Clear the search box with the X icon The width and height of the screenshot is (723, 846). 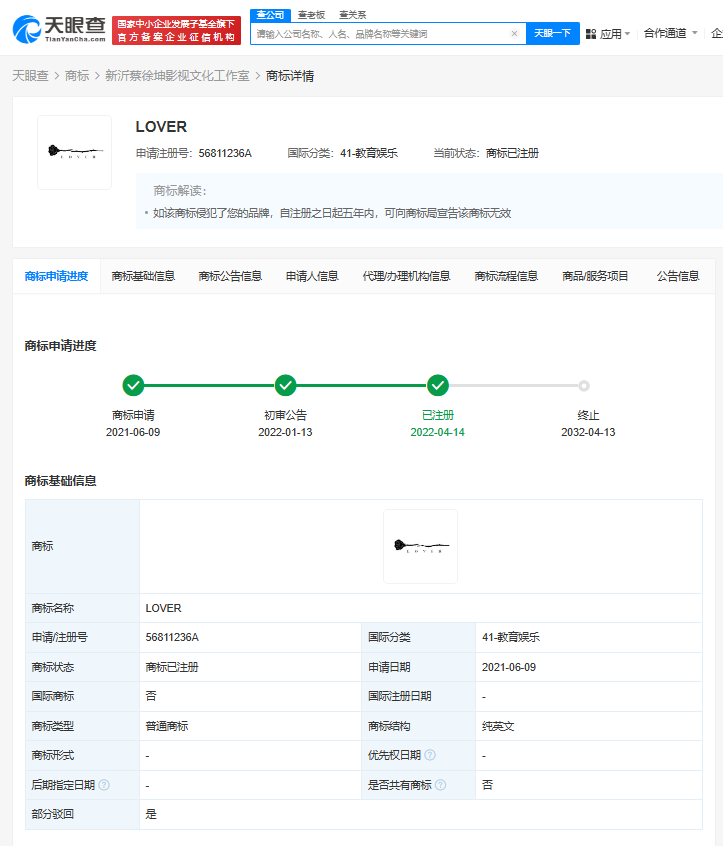click(x=514, y=34)
